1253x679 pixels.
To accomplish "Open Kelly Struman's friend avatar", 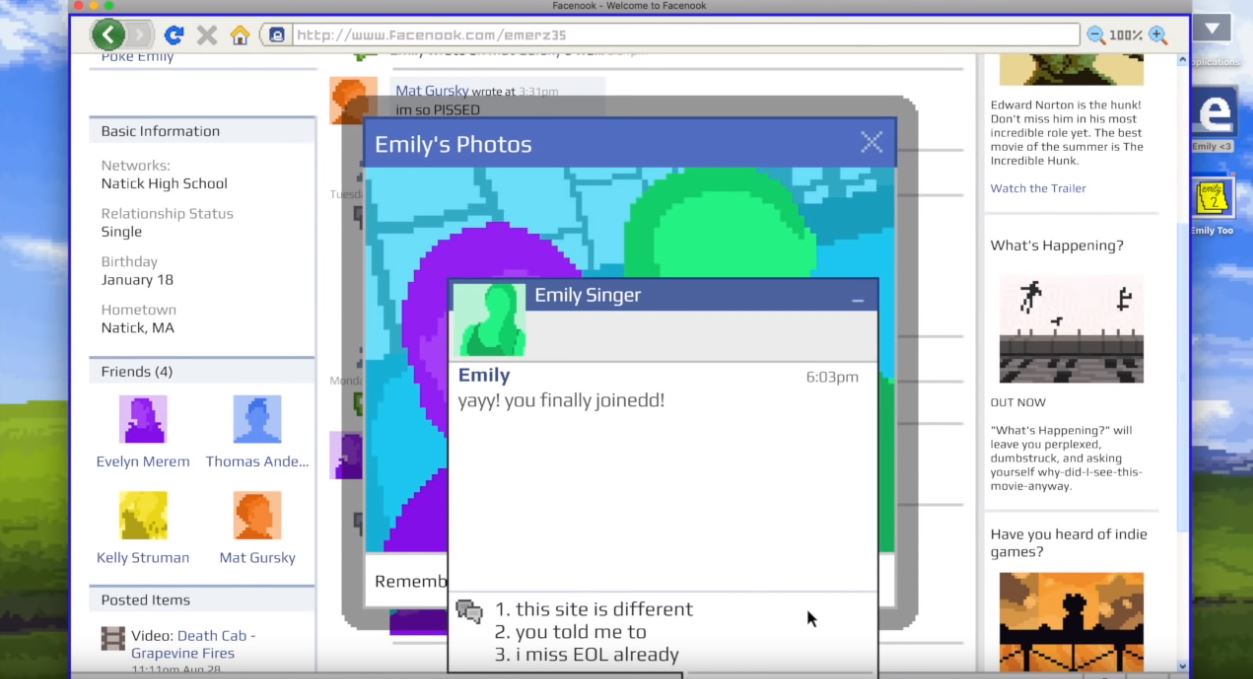I will [x=143, y=516].
